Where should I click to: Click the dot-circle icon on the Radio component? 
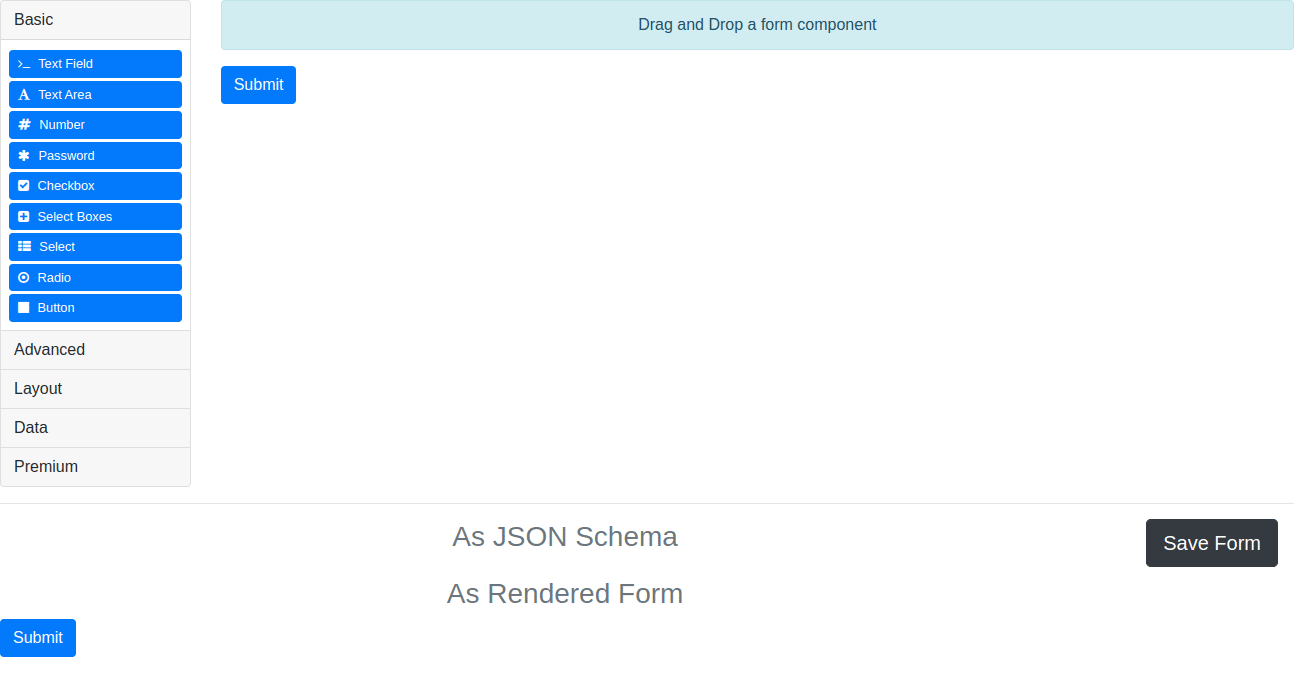pos(23,277)
